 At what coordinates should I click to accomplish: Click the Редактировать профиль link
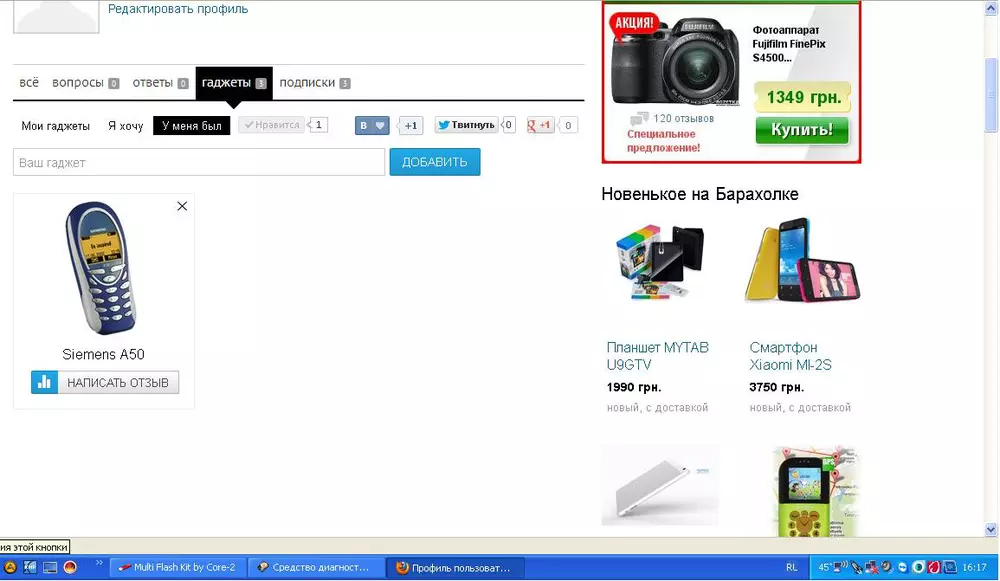coord(178,9)
